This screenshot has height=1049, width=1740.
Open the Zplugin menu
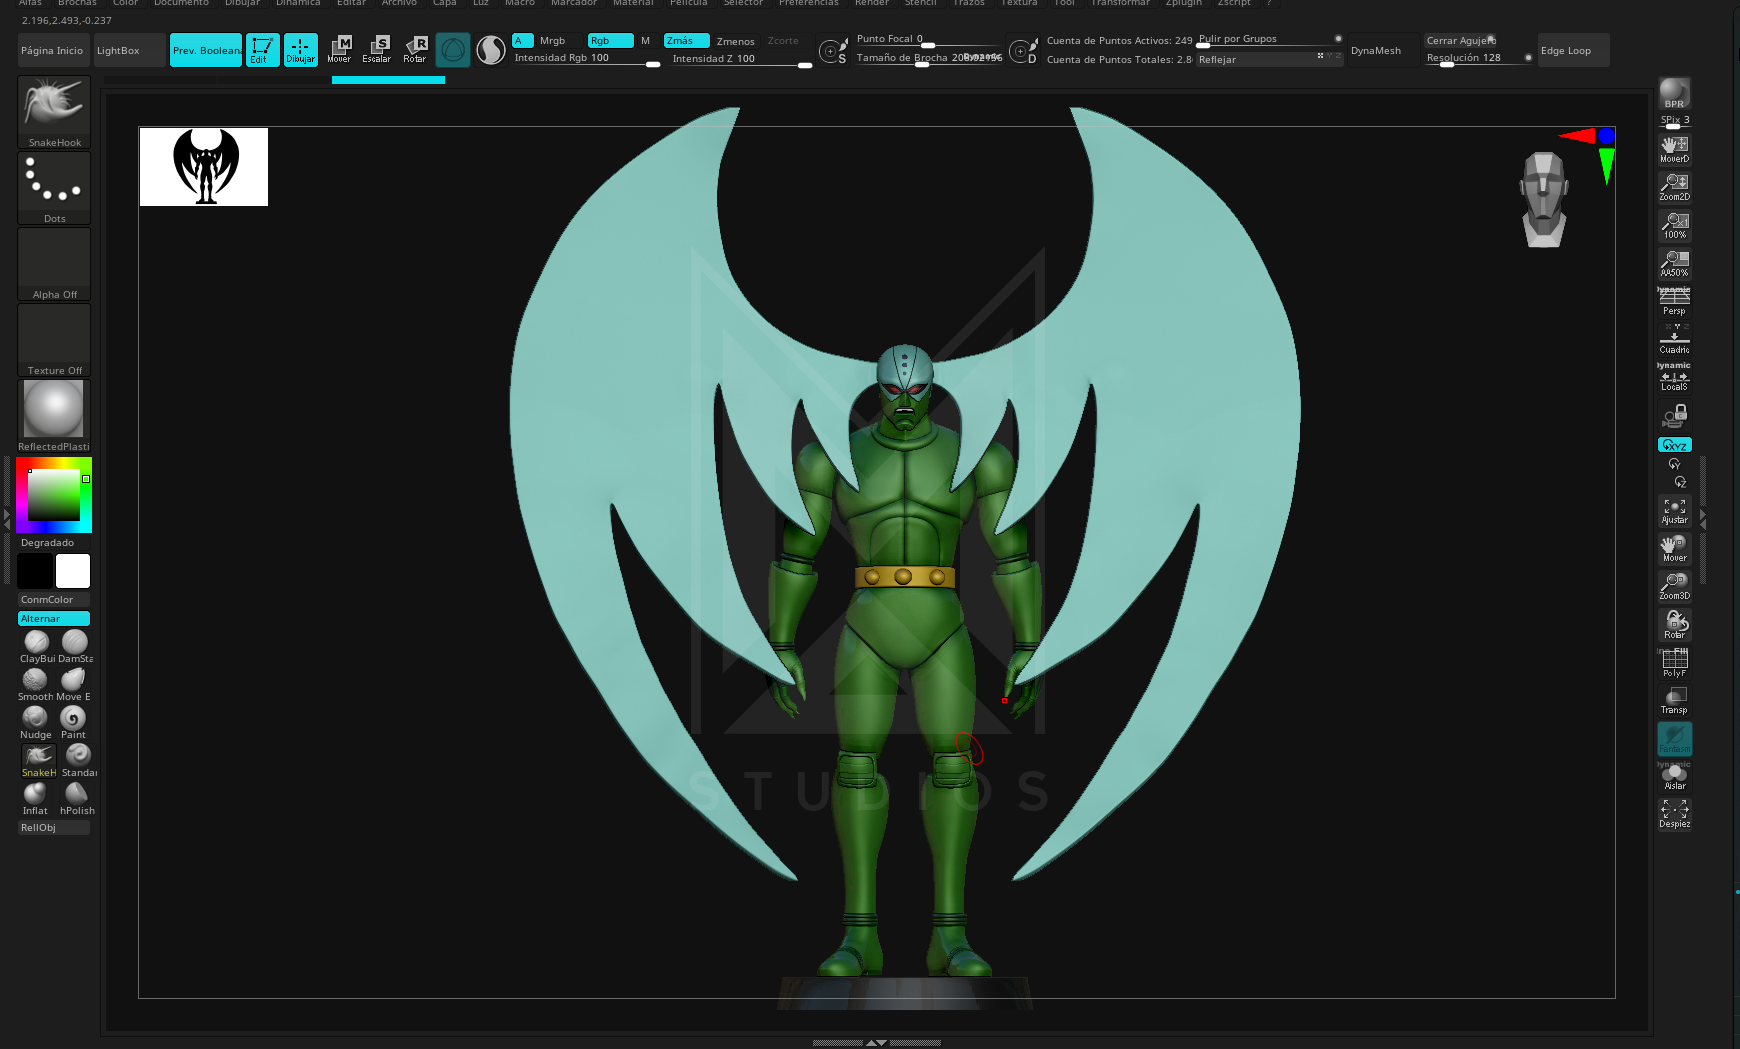[1183, 3]
